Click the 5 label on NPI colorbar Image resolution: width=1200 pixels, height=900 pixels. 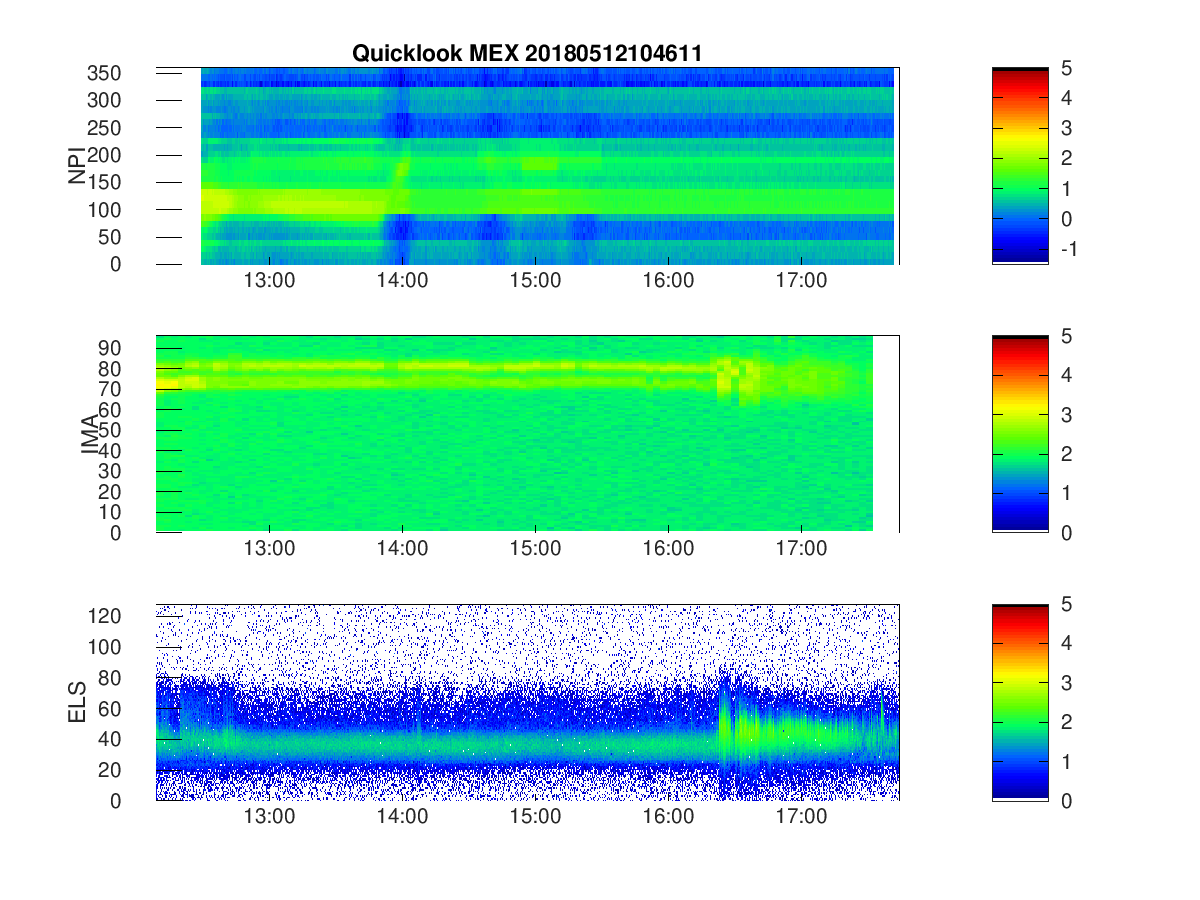1069,68
